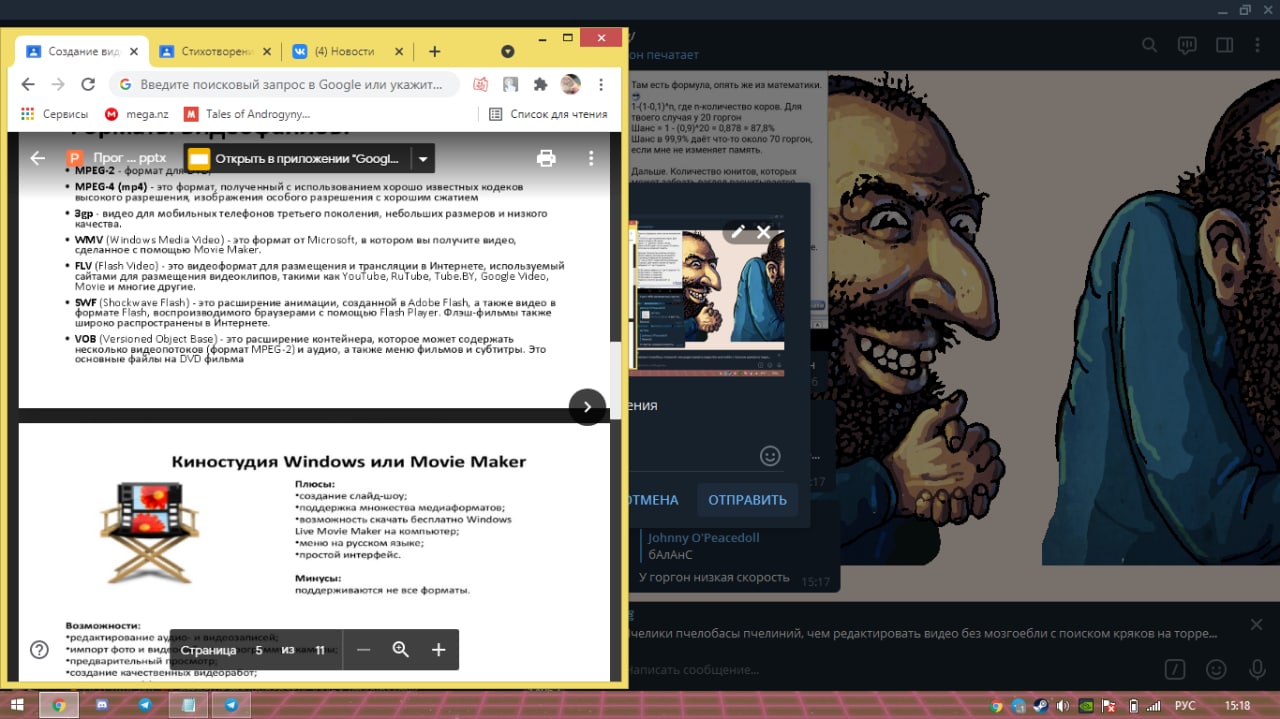Expand the open-with dropdown arrow in viewer
Image resolution: width=1280 pixels, height=719 pixels.
point(423,158)
